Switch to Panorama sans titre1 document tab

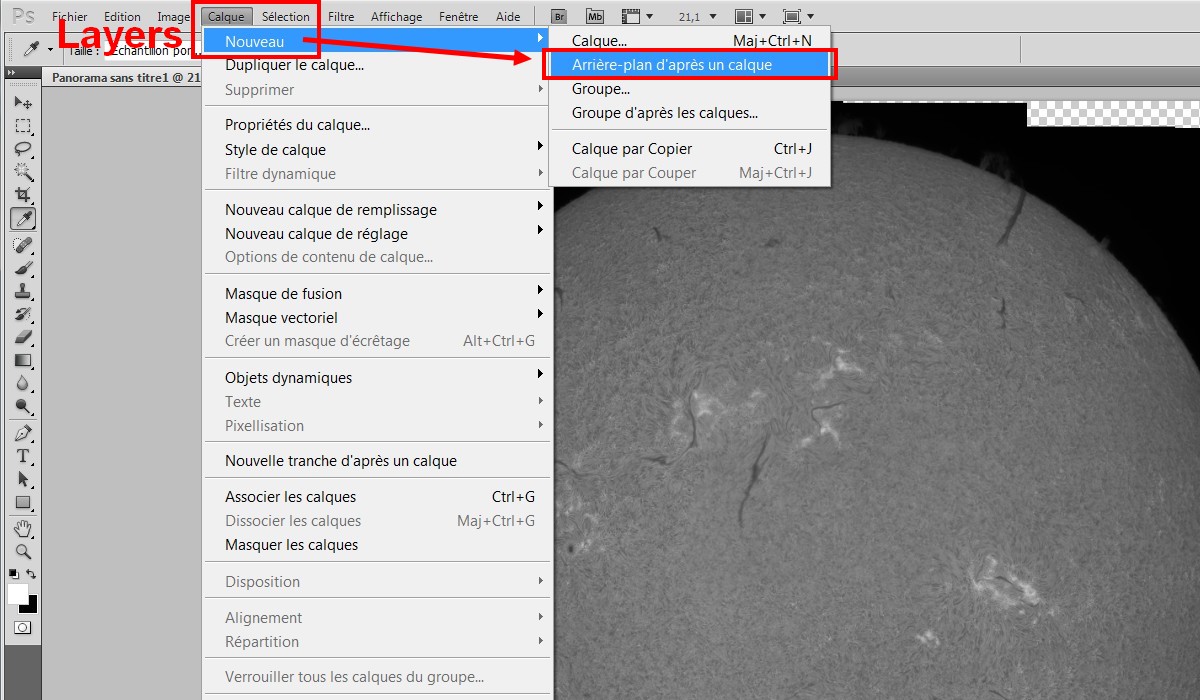[x=124, y=77]
